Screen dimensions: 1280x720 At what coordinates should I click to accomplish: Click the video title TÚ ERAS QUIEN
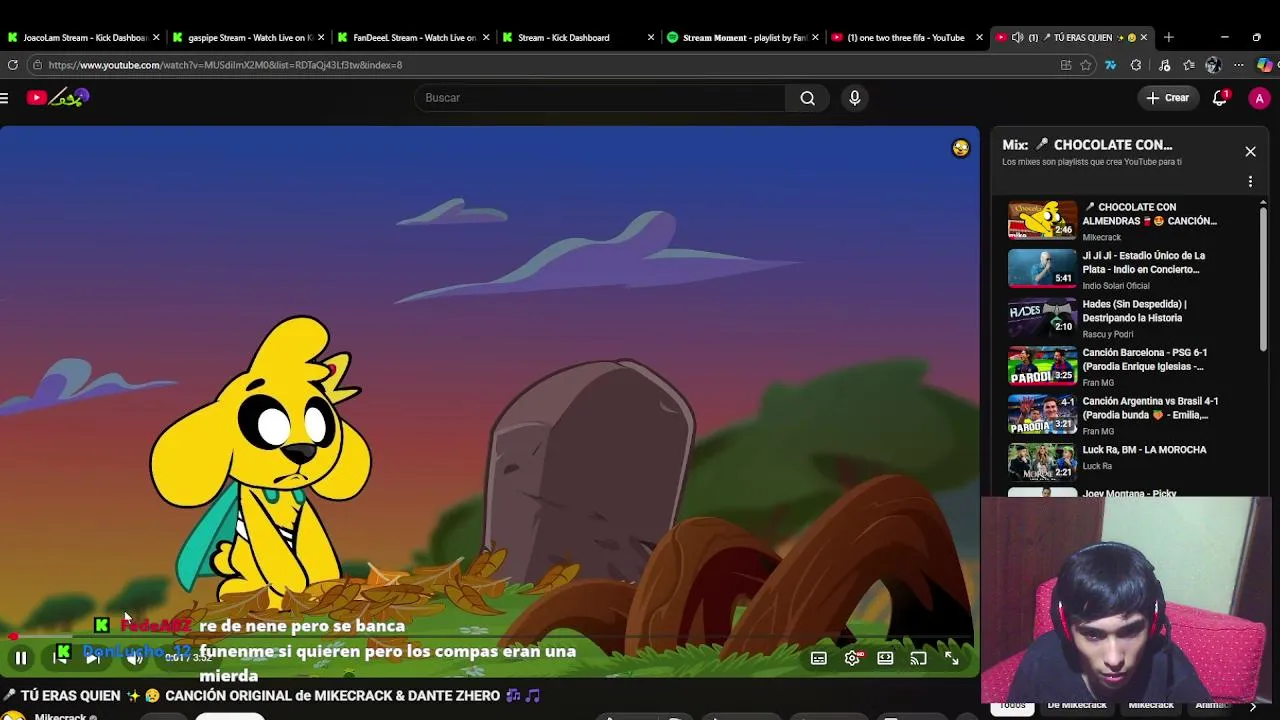pos(271,695)
